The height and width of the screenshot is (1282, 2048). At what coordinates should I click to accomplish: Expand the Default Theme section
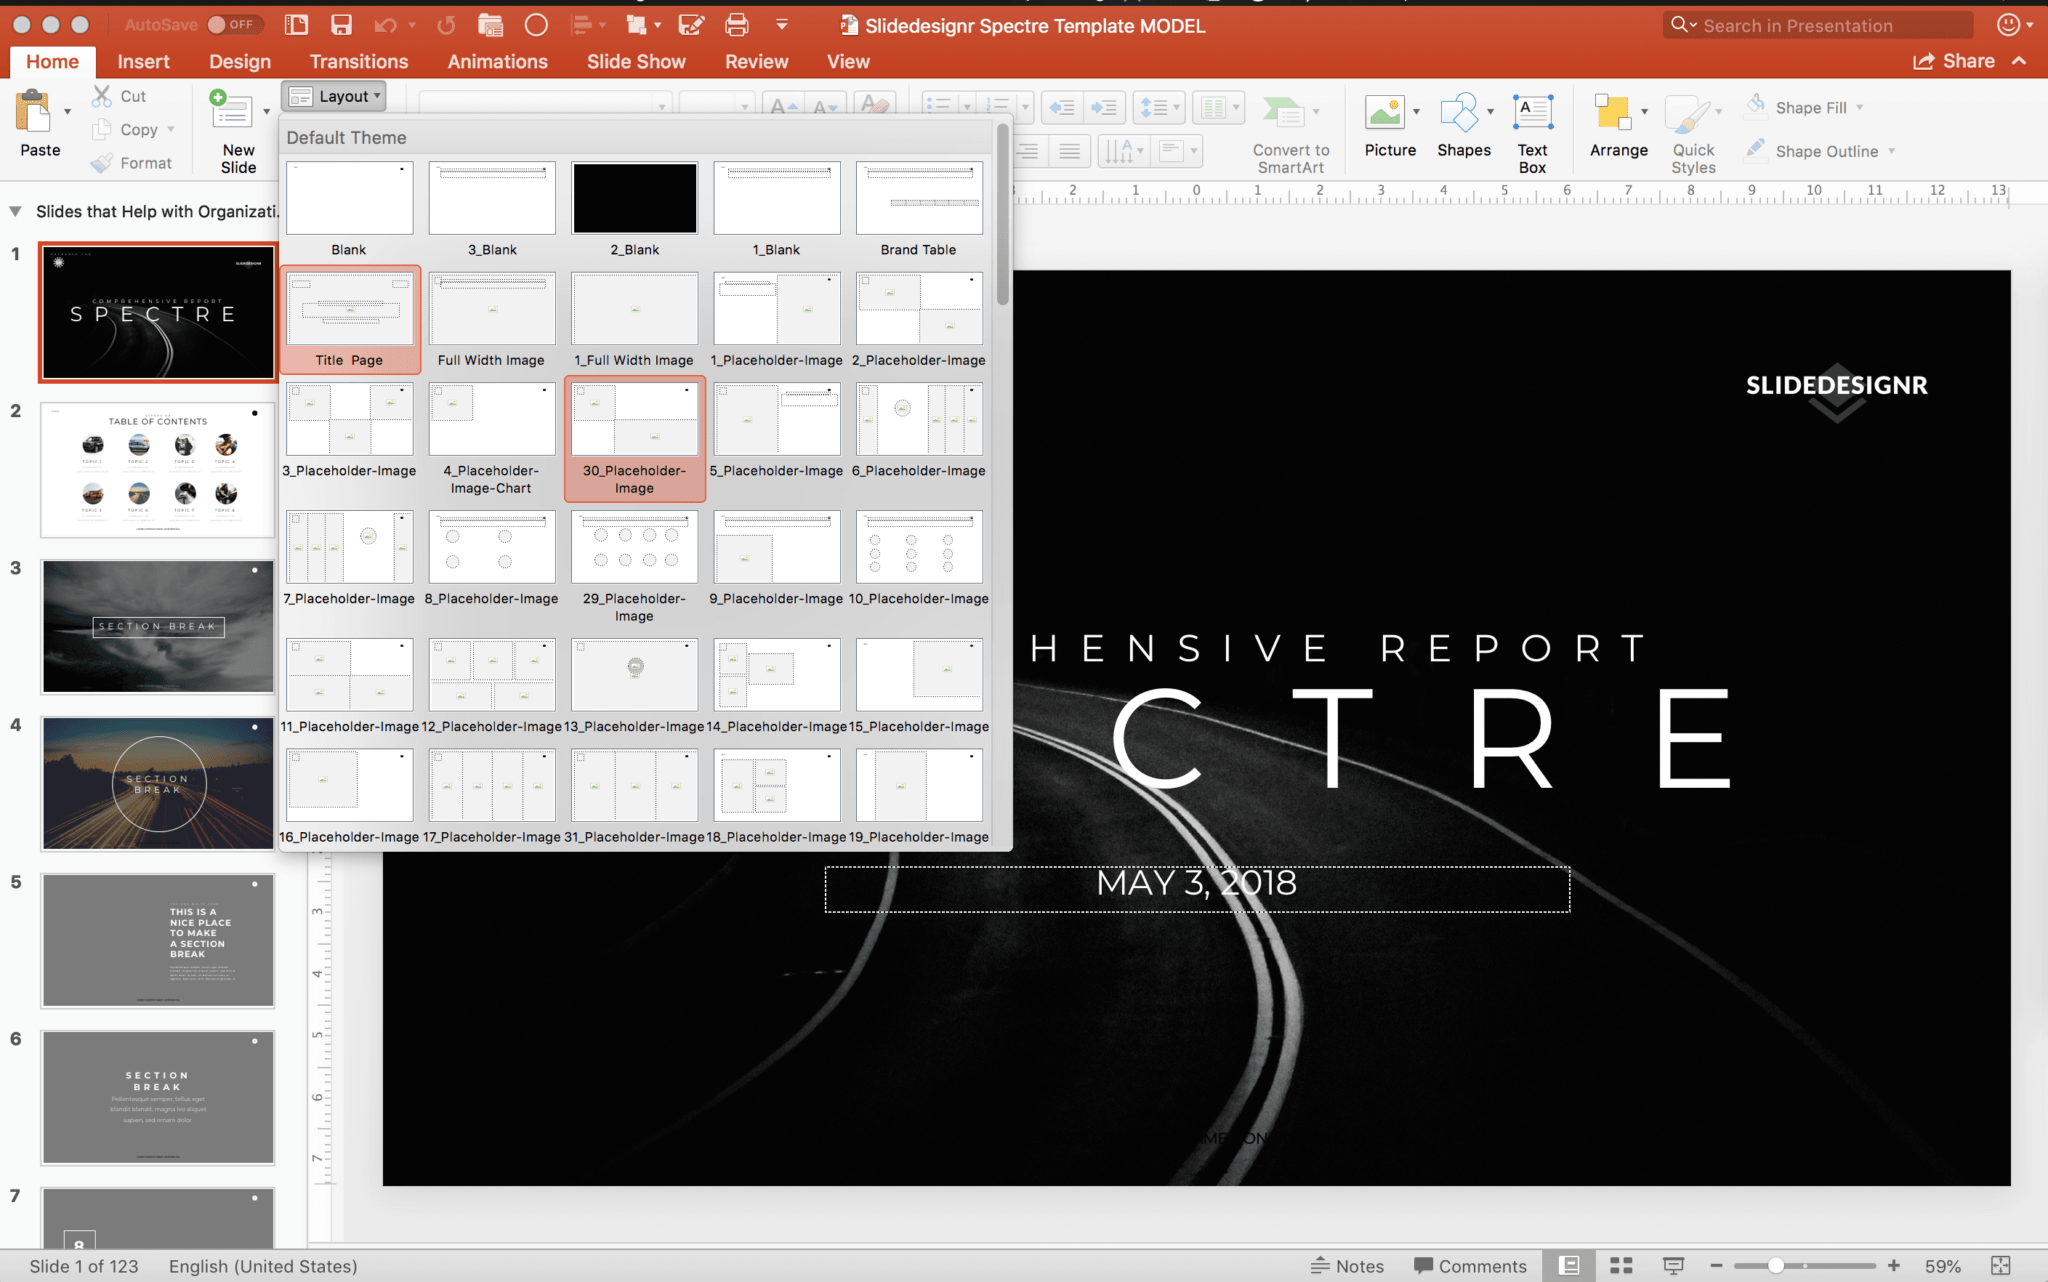(x=346, y=136)
